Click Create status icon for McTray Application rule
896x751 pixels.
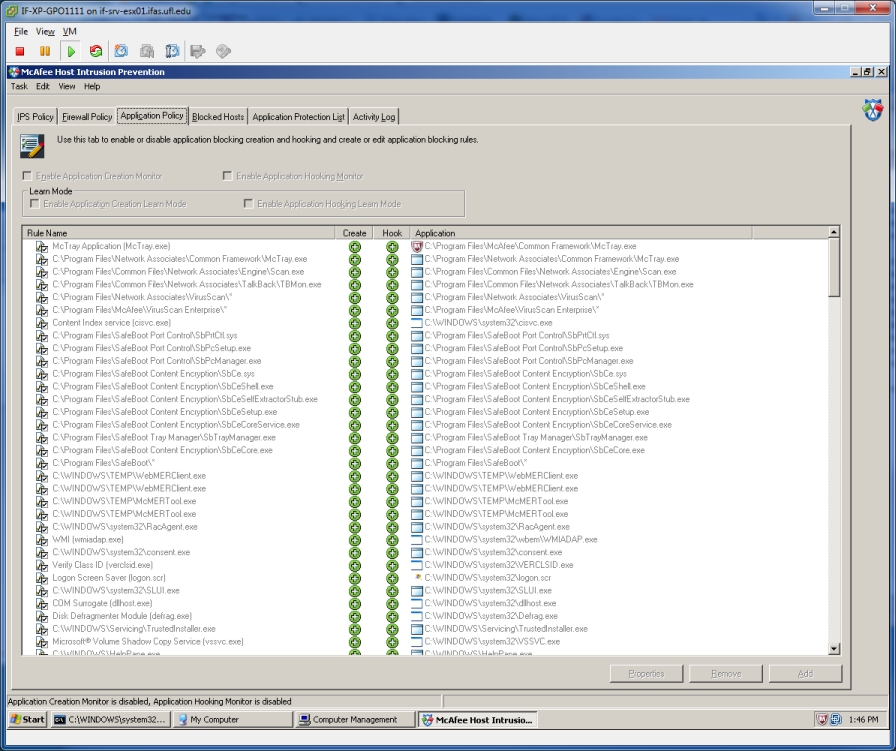355,247
